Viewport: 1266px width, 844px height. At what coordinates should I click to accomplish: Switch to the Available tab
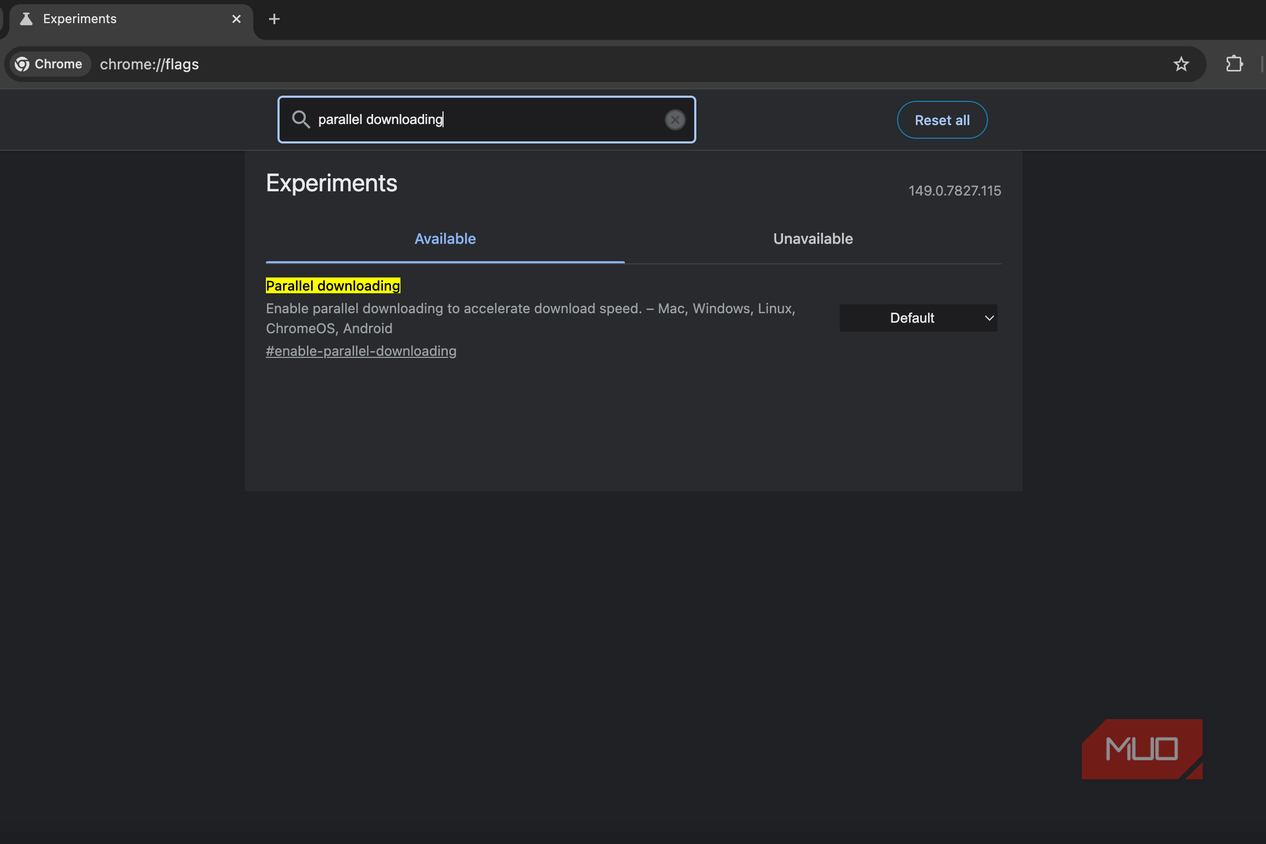pyautogui.click(x=445, y=239)
